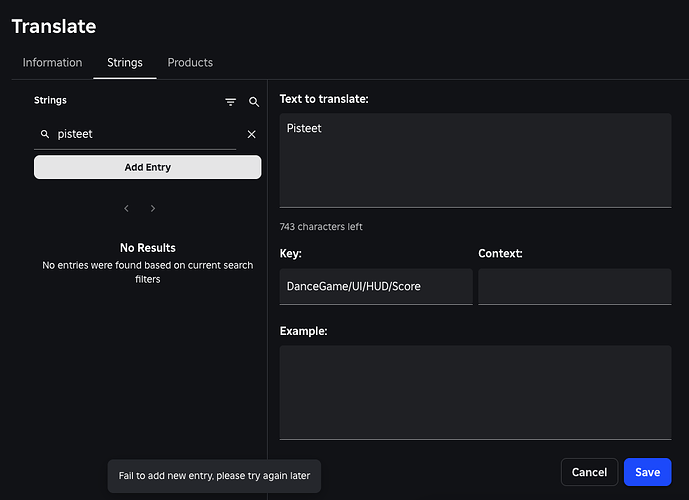689x500 pixels.
Task: Select the Strings tab
Action: pos(125,62)
